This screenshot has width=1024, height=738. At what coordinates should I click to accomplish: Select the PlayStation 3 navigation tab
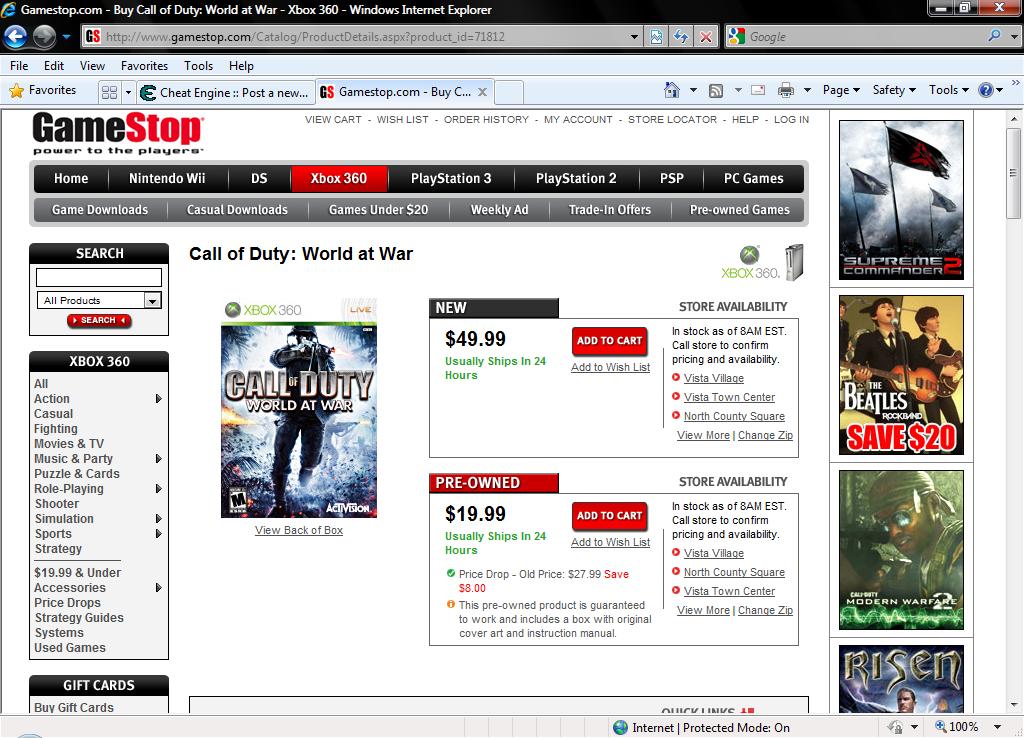[x=451, y=178]
